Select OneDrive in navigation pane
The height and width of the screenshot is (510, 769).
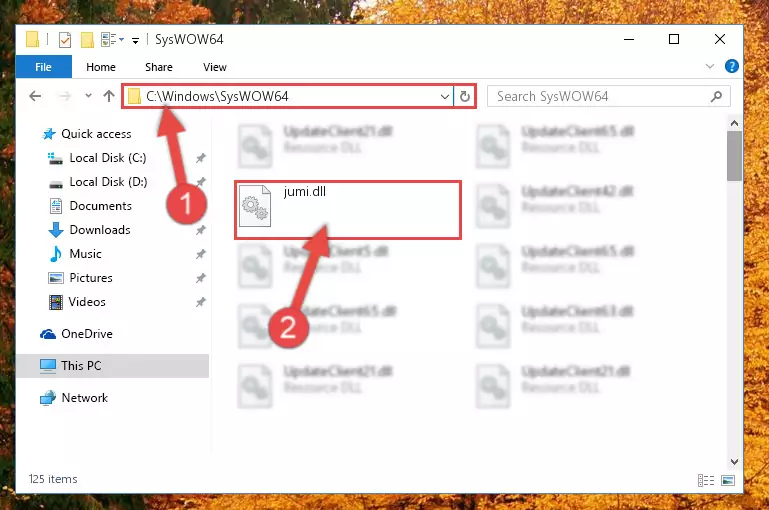87,334
